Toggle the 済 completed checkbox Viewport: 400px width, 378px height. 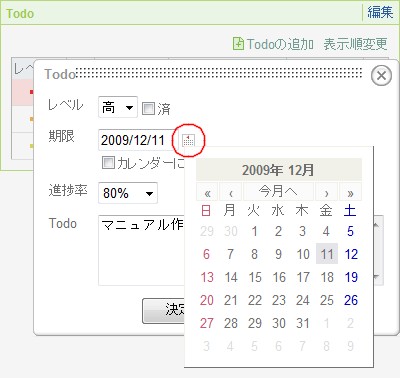tap(148, 109)
